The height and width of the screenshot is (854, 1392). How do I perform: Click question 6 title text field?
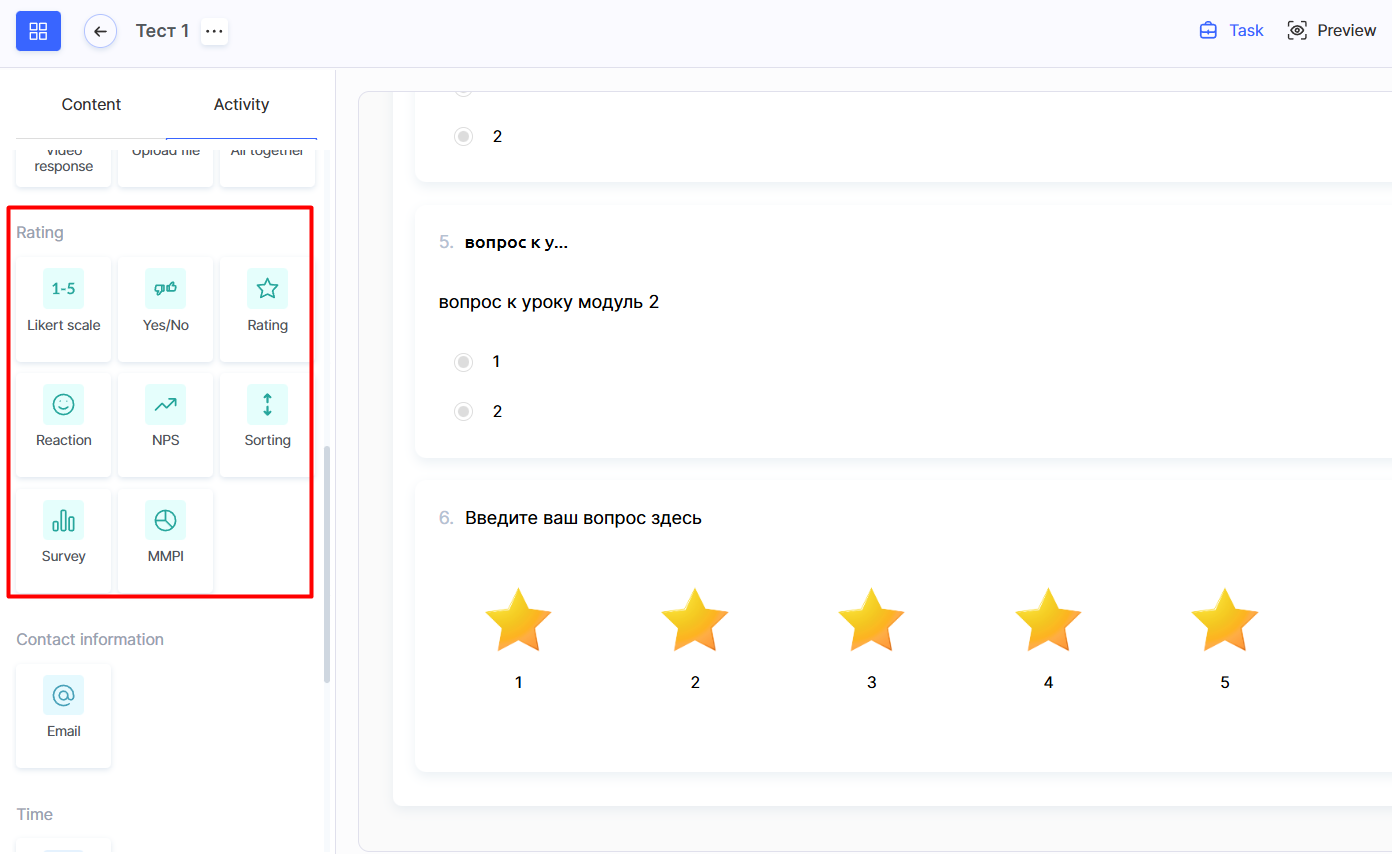(583, 518)
